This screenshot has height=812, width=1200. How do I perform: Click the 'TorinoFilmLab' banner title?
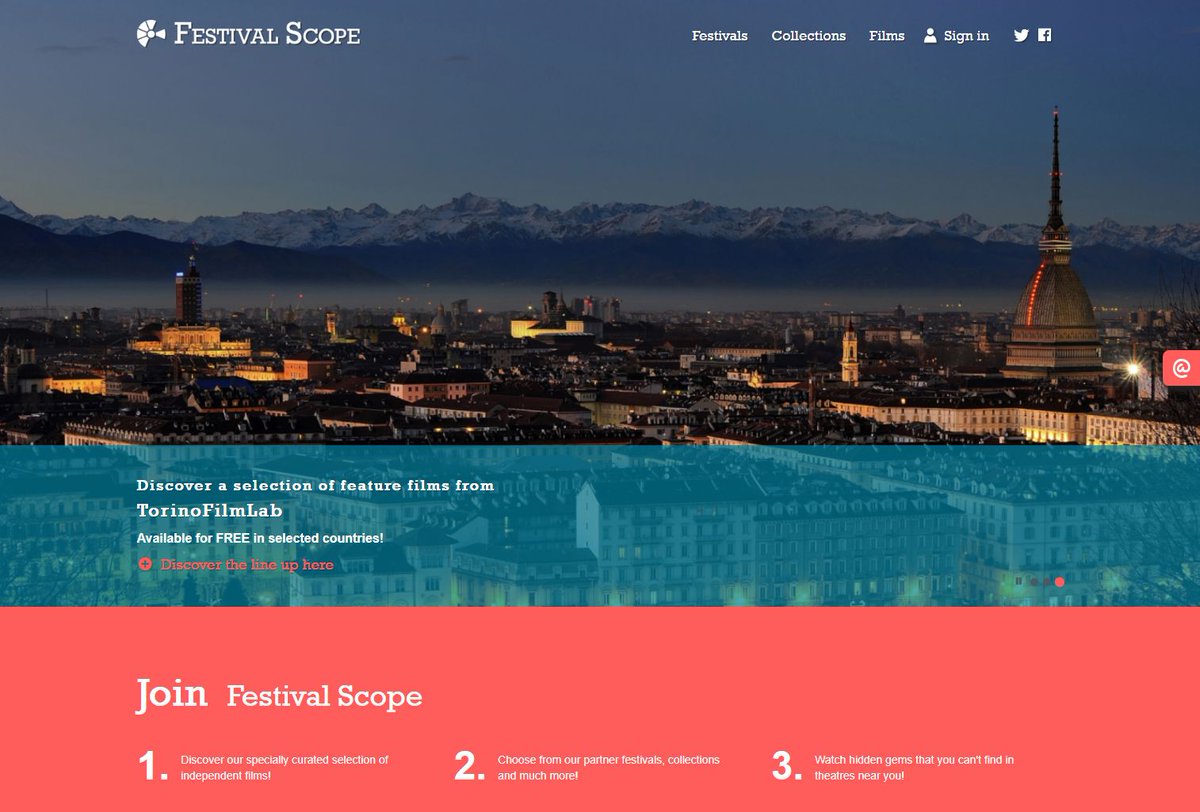pos(210,511)
